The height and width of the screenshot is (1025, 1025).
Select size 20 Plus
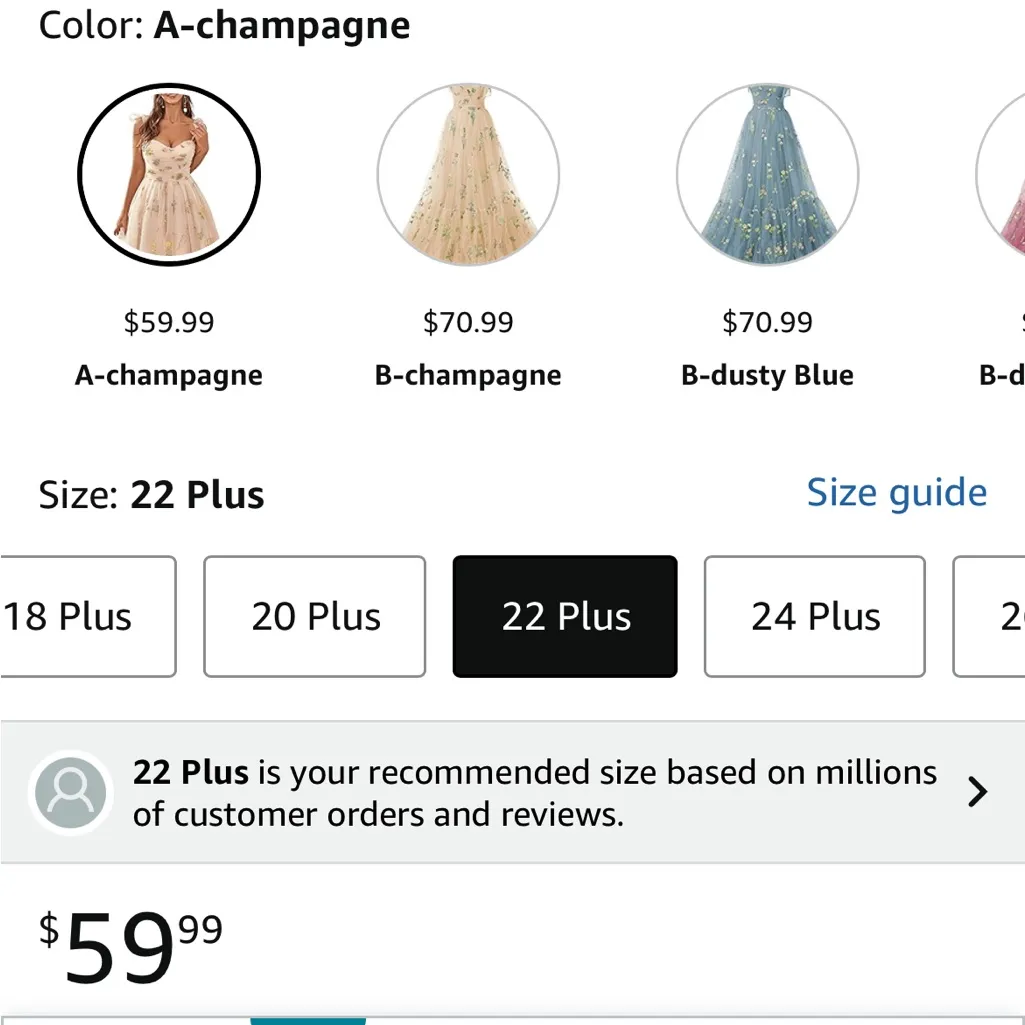point(314,616)
